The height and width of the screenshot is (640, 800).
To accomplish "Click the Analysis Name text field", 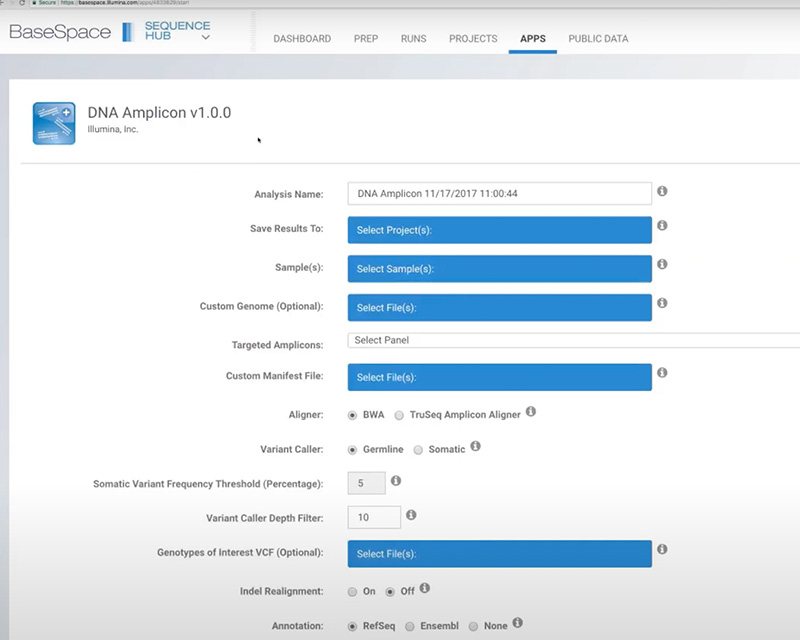I will [499, 194].
